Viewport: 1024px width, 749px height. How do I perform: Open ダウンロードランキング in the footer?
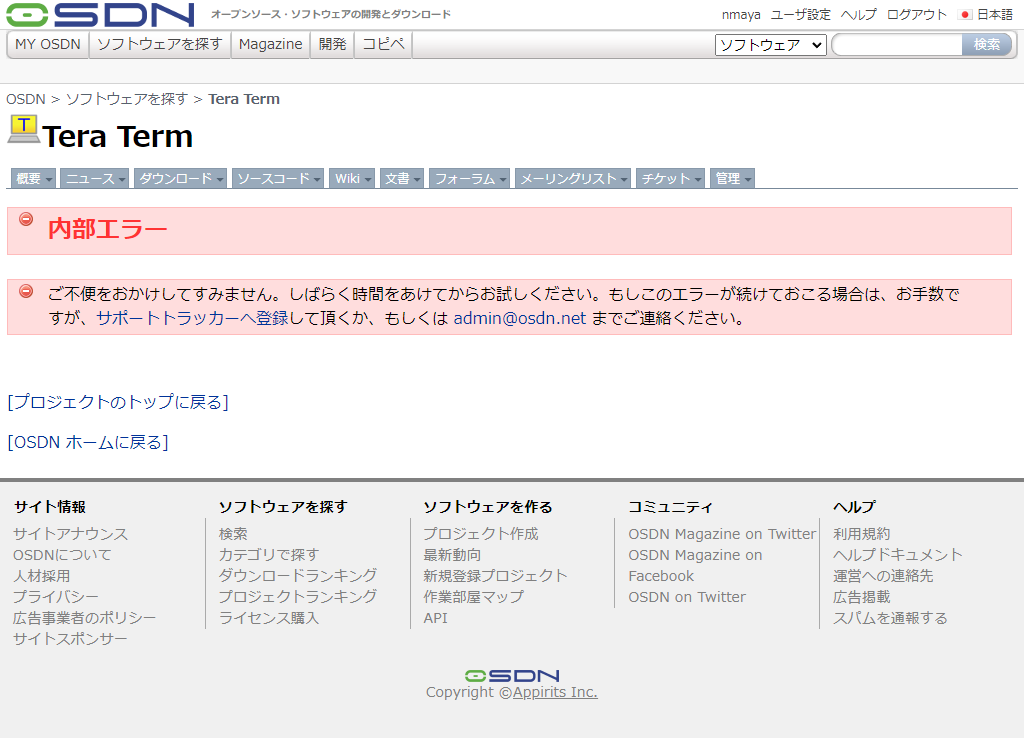coord(298,576)
